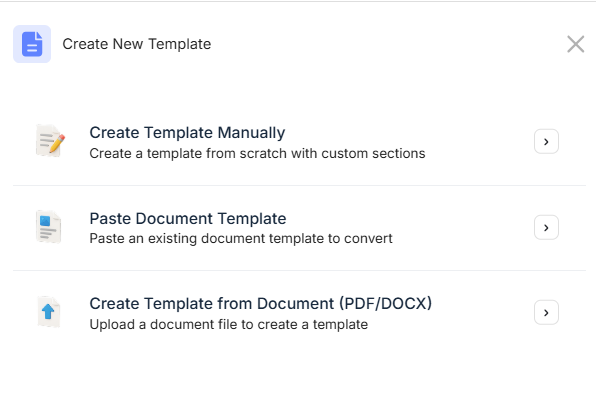
Task: Choose the Paste Document Template heading
Action: [x=188, y=219]
